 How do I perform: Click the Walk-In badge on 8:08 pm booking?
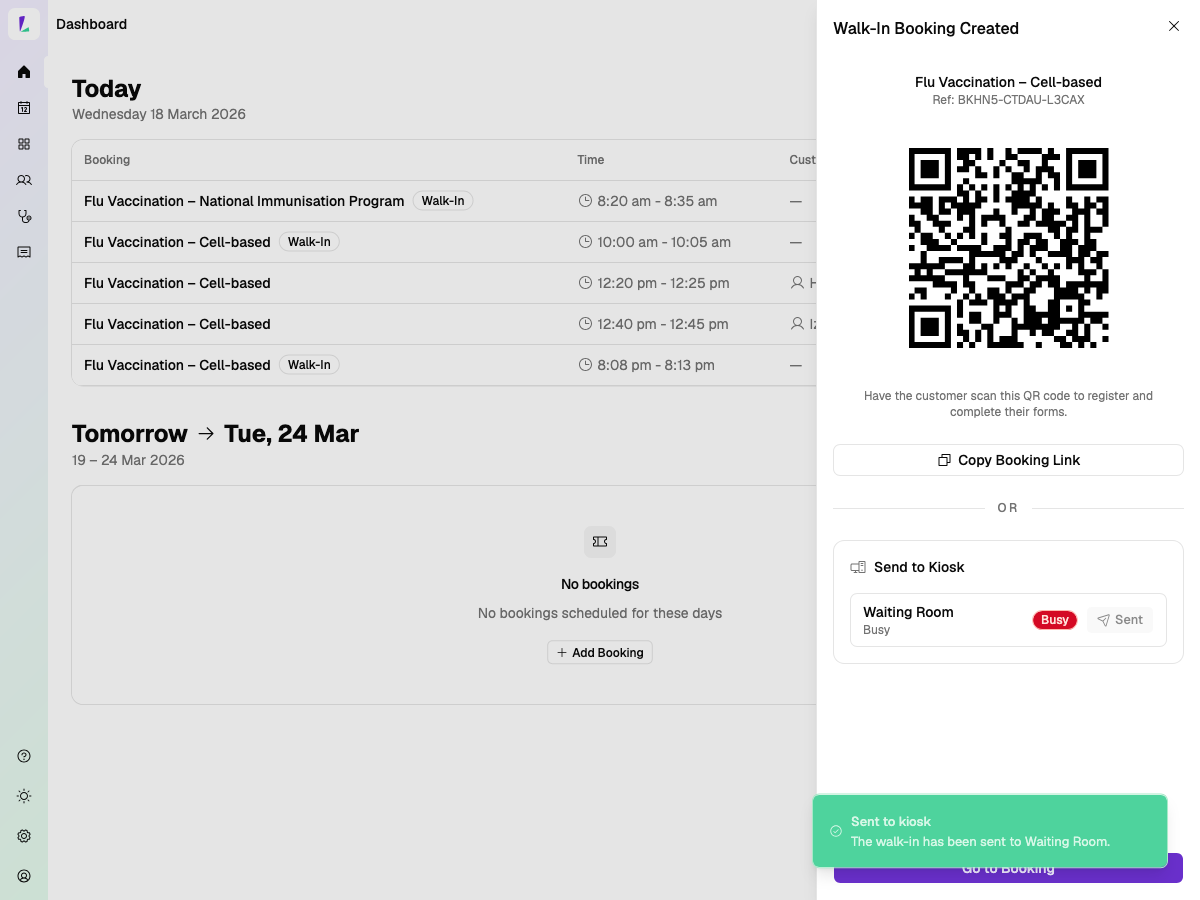(309, 365)
